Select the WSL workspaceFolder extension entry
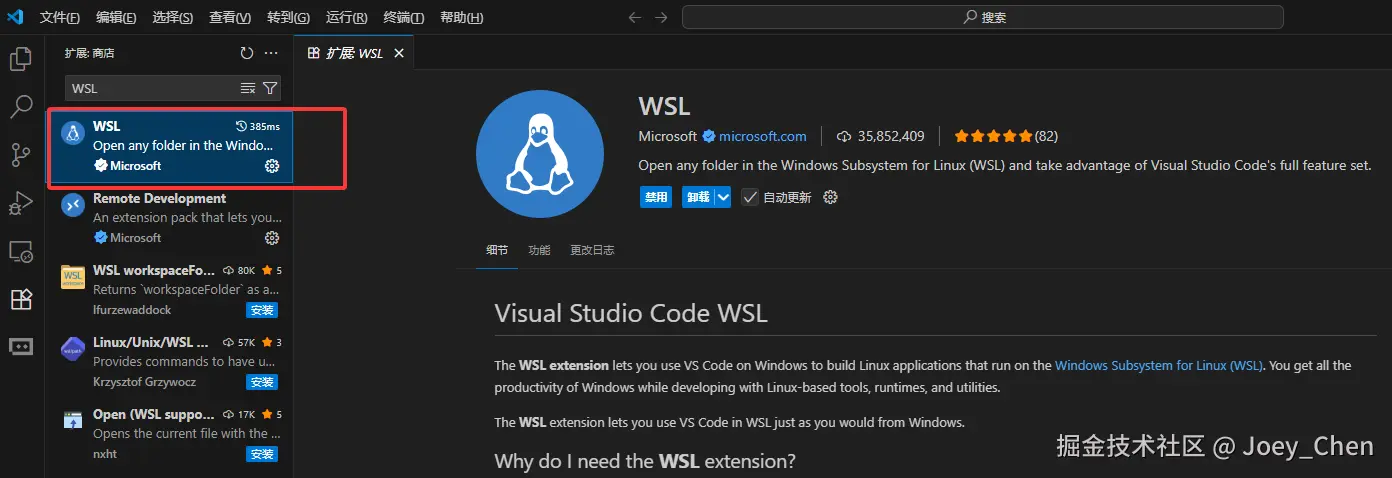Image resolution: width=1392 pixels, height=478 pixels. (171, 290)
